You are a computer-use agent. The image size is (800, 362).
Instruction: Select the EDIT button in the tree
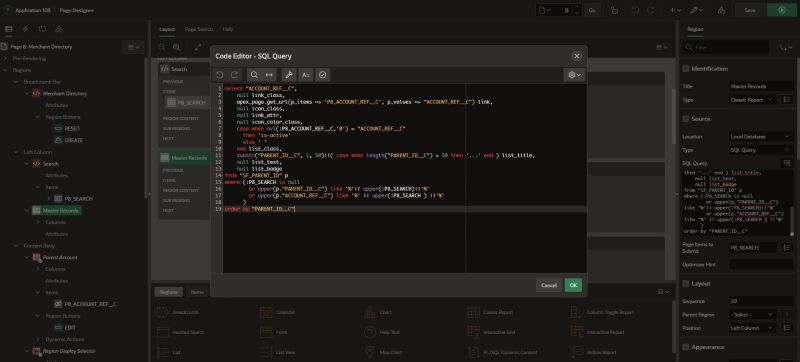pyautogui.click(x=70, y=327)
